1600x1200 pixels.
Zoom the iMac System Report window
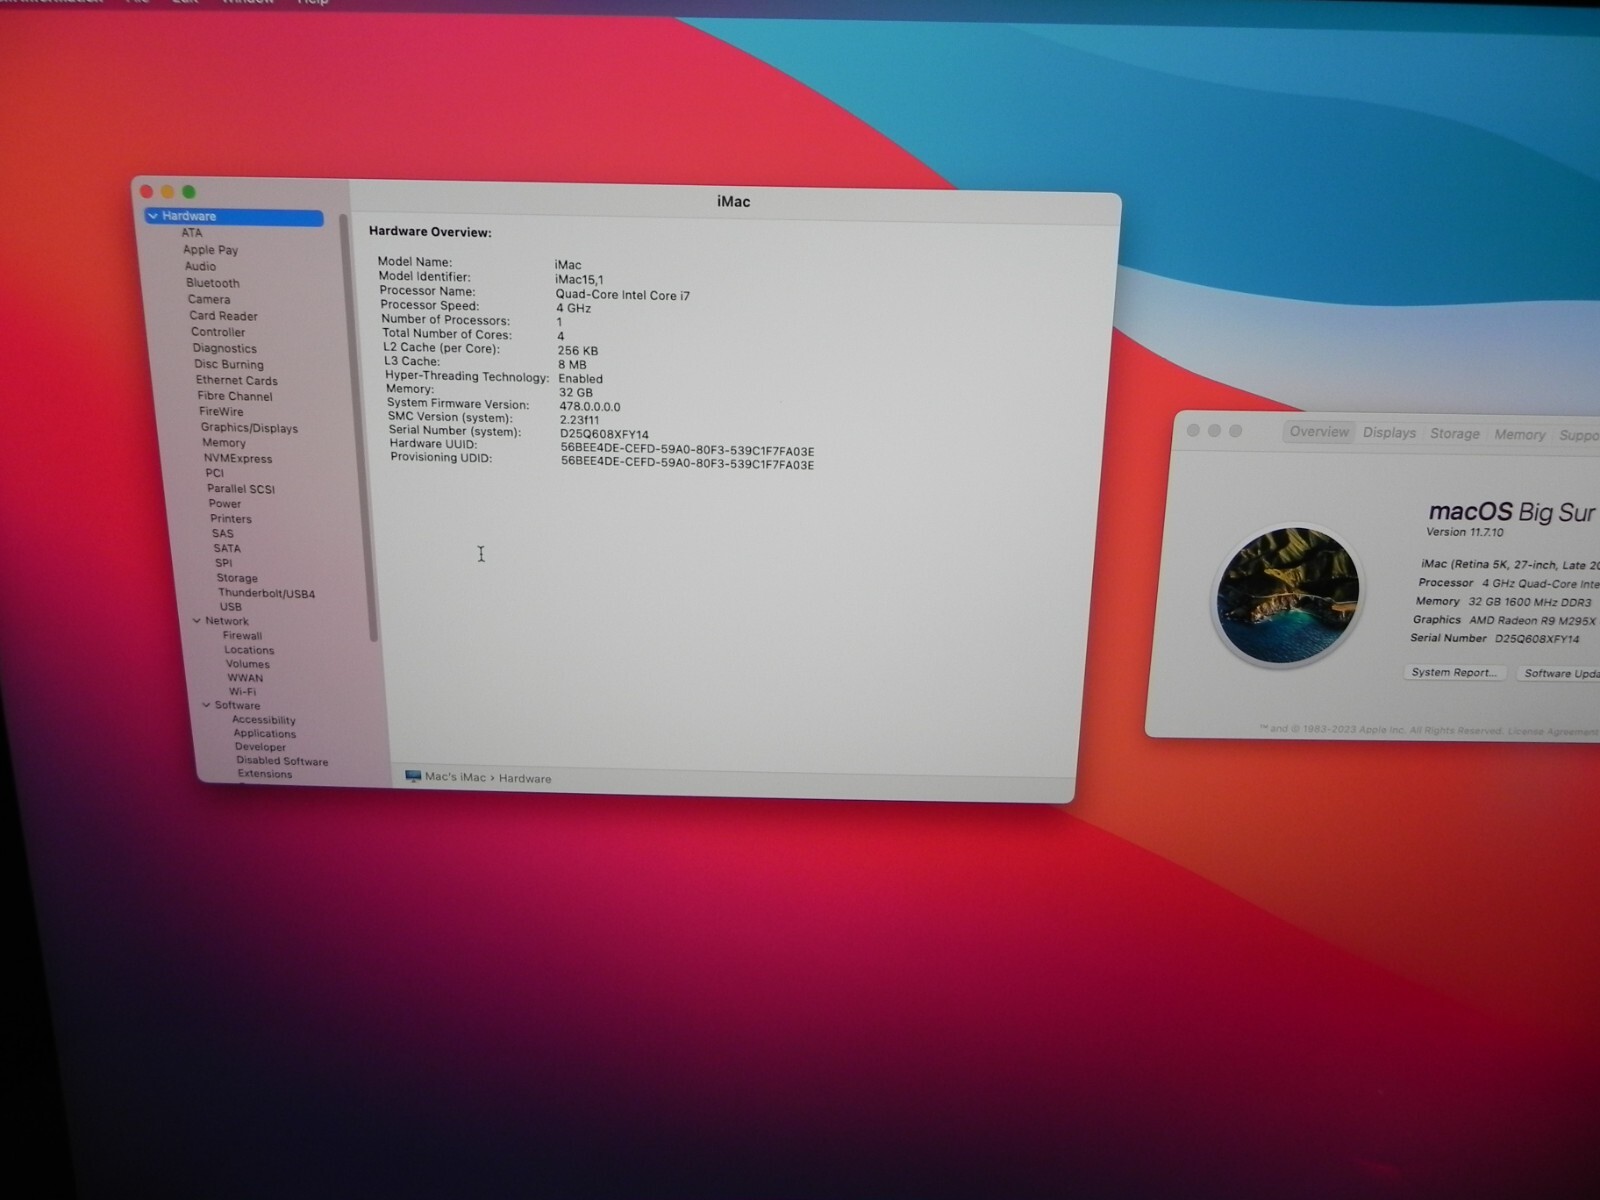pos(189,192)
